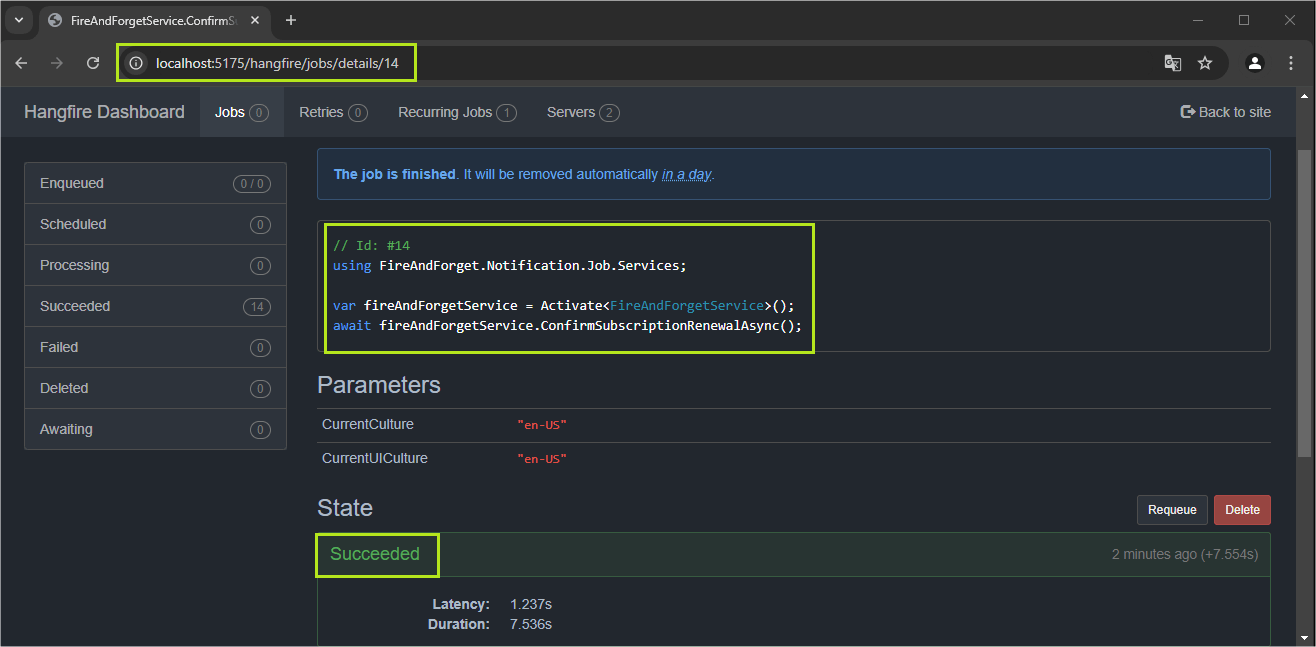Expand the tab search dropdown

[19, 20]
